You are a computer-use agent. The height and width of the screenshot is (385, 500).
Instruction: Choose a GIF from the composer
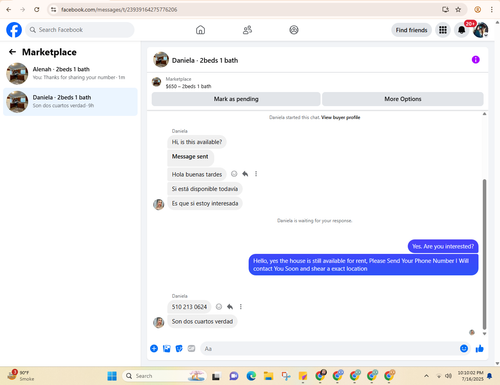point(191,348)
